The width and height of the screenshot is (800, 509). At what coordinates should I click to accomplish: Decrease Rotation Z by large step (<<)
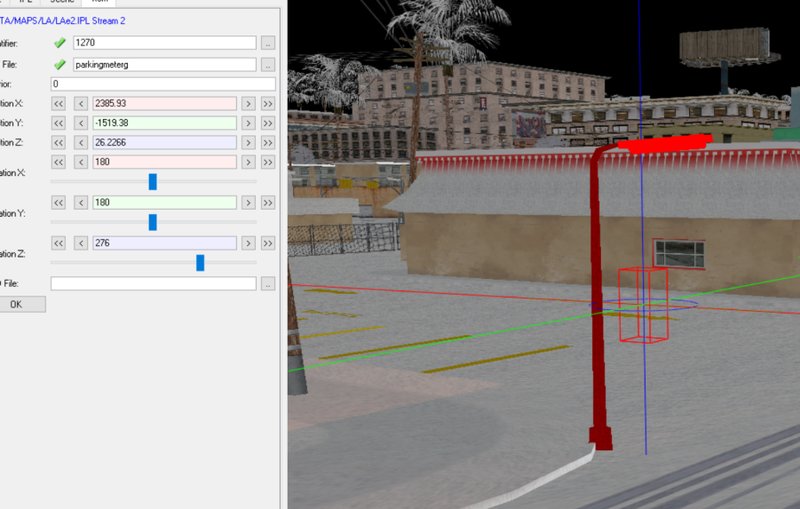[59, 243]
